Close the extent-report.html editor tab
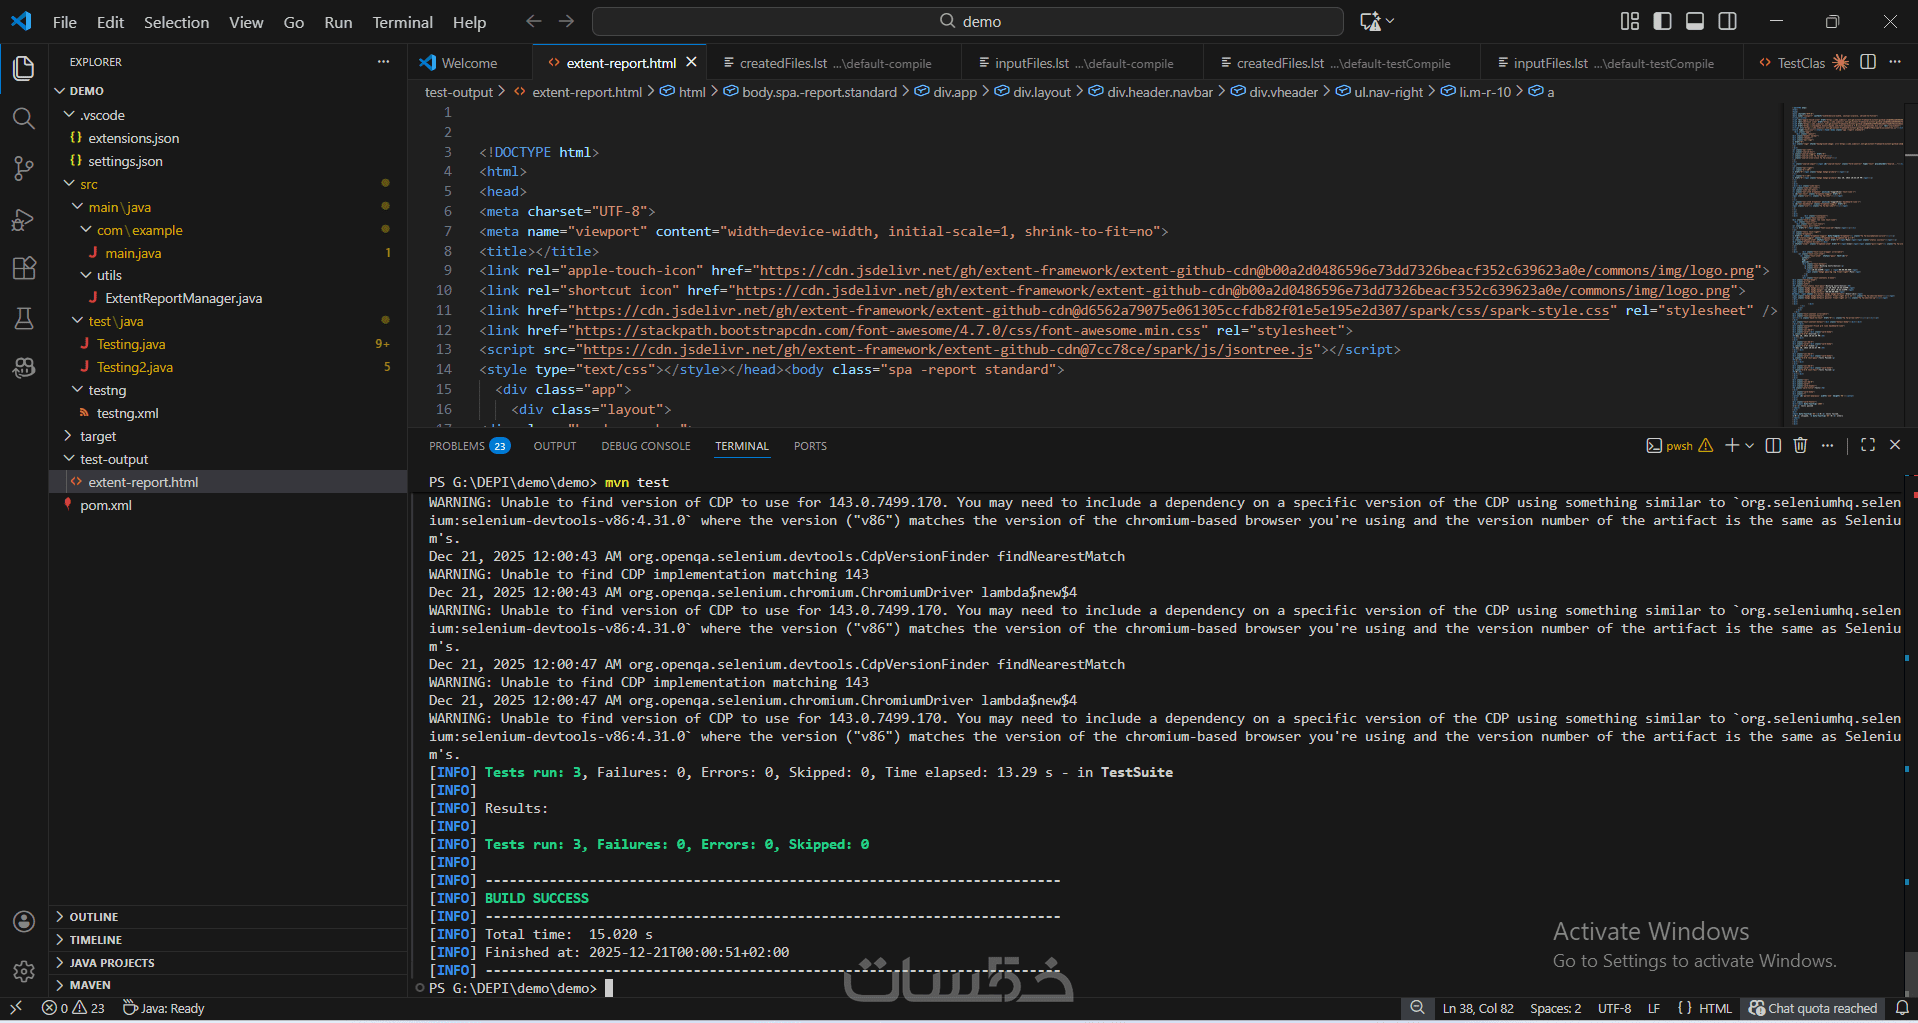The width and height of the screenshot is (1918, 1023). coord(691,62)
